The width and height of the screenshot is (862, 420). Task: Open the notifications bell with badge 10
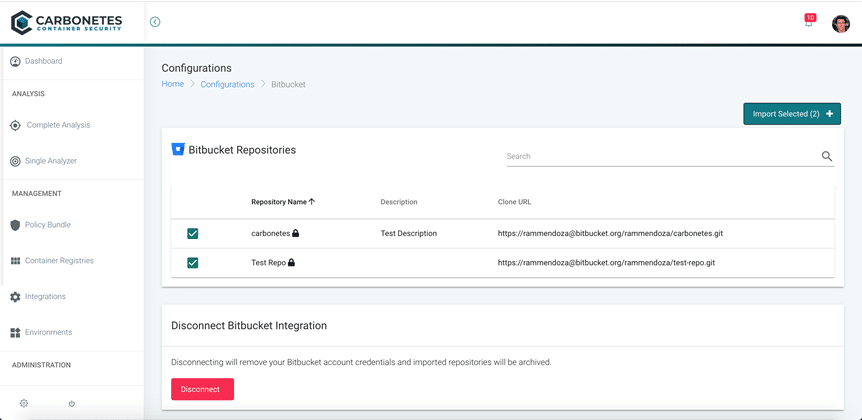(809, 21)
